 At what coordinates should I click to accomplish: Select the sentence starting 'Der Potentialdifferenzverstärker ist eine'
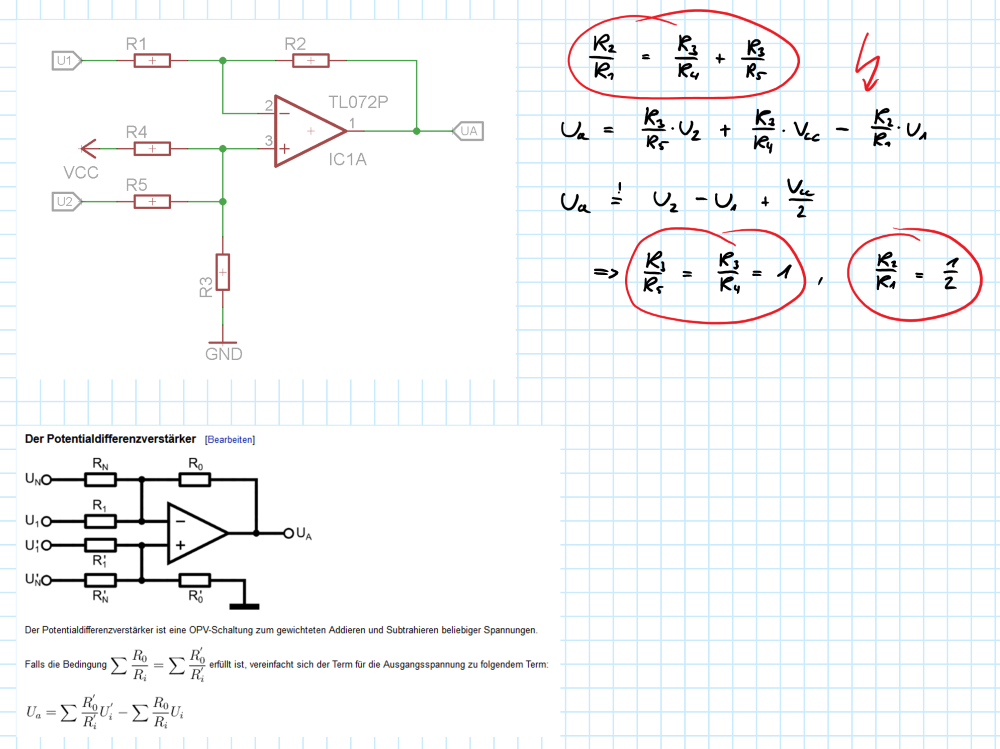pyautogui.click(x=281, y=630)
